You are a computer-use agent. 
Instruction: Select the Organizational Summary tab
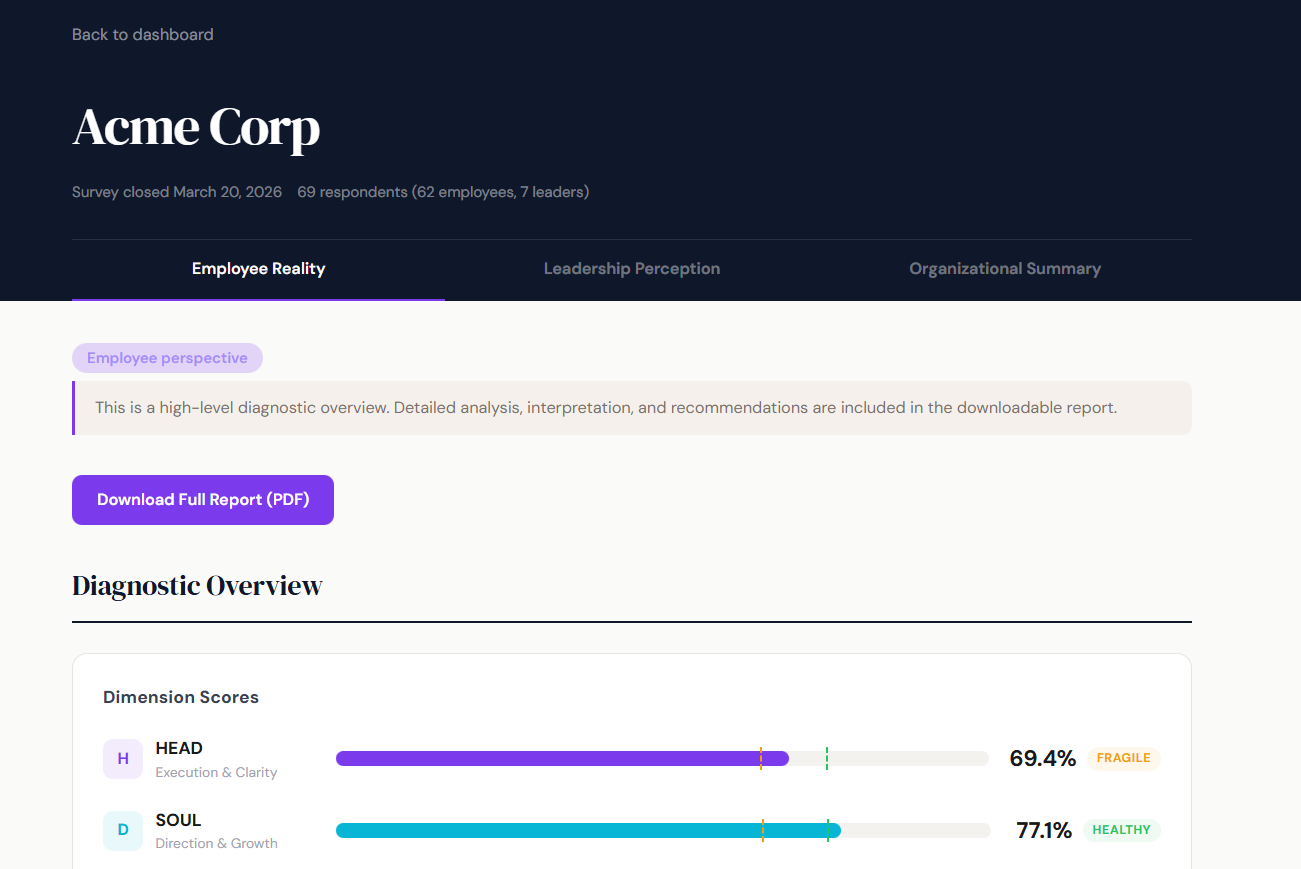click(1004, 269)
